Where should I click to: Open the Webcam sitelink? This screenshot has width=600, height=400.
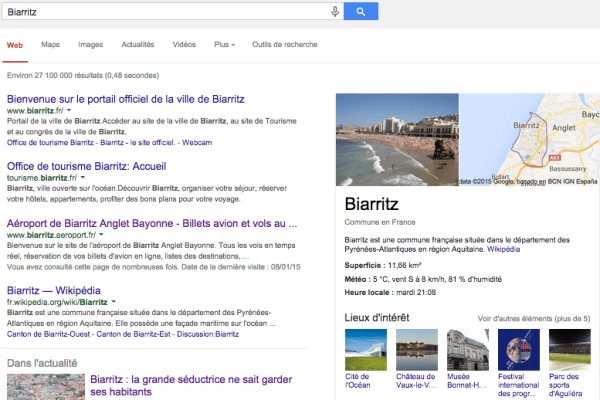197,142
